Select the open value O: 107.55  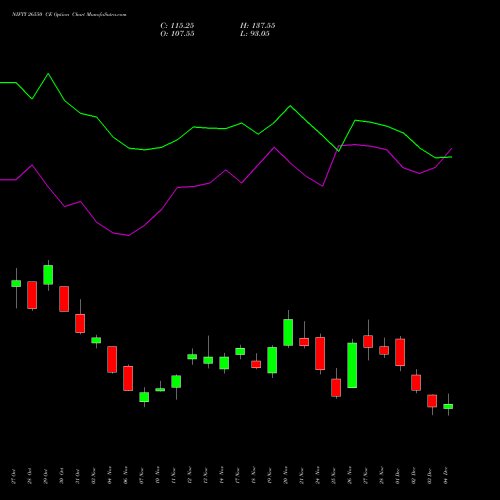(177, 34)
